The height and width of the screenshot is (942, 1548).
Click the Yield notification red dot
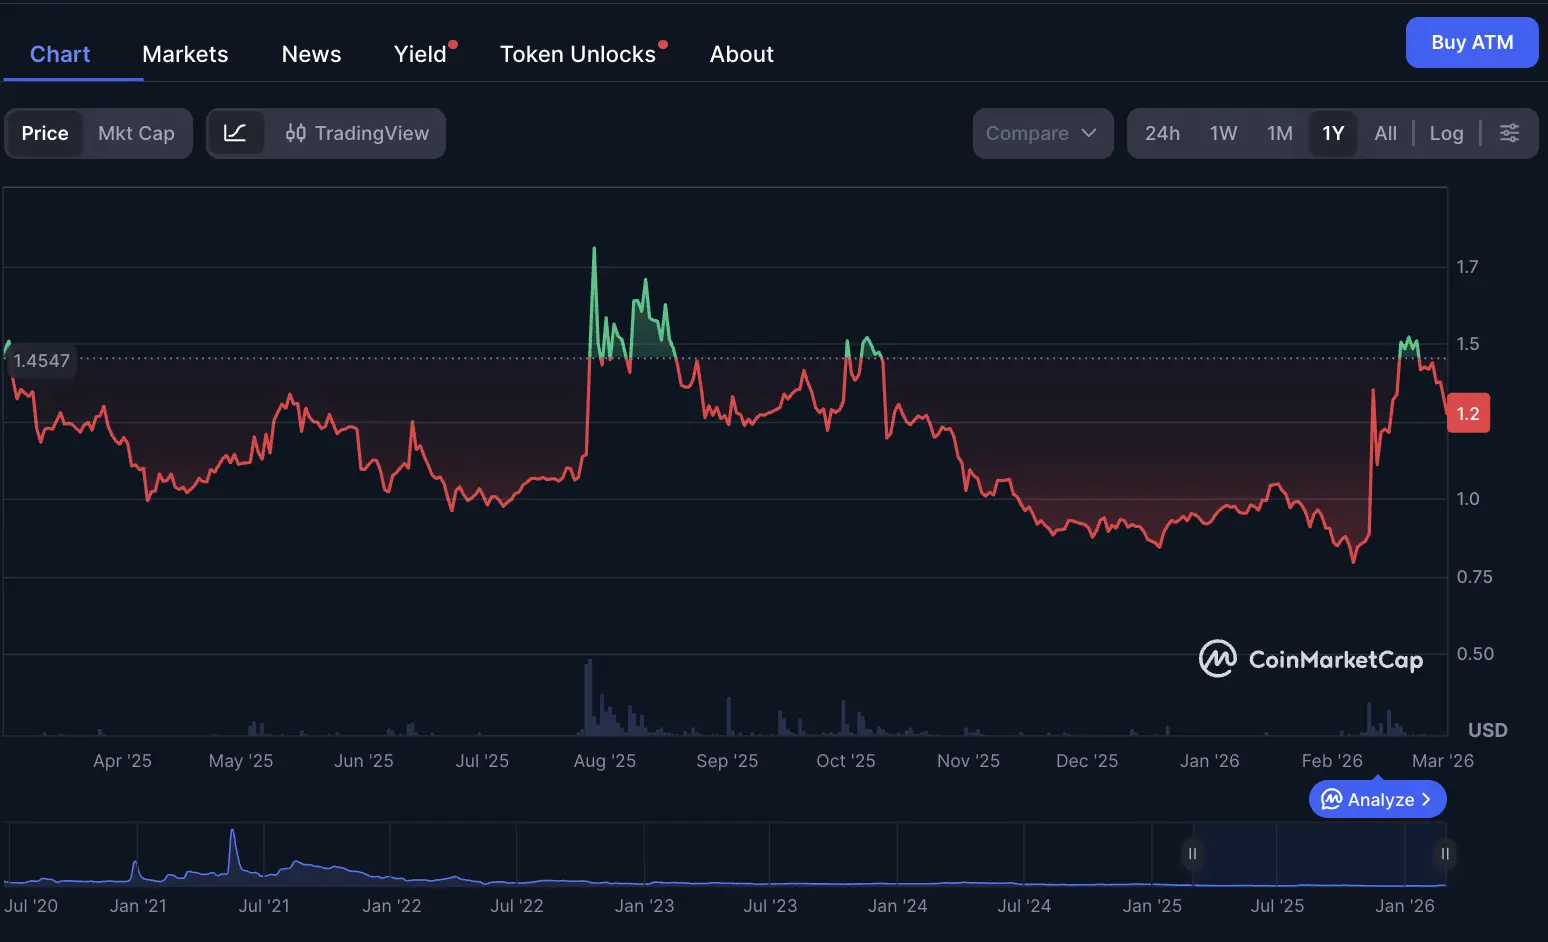pyautogui.click(x=452, y=42)
